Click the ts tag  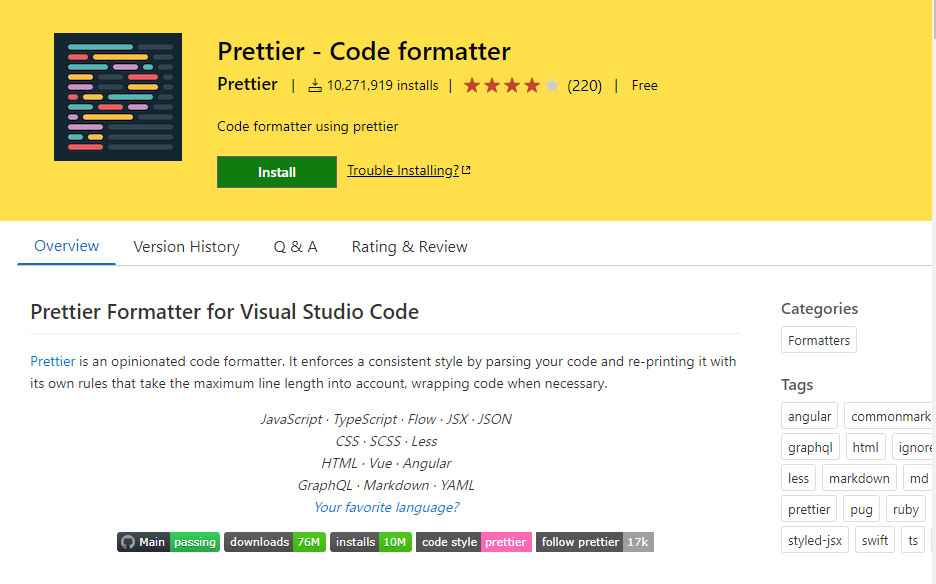913,540
